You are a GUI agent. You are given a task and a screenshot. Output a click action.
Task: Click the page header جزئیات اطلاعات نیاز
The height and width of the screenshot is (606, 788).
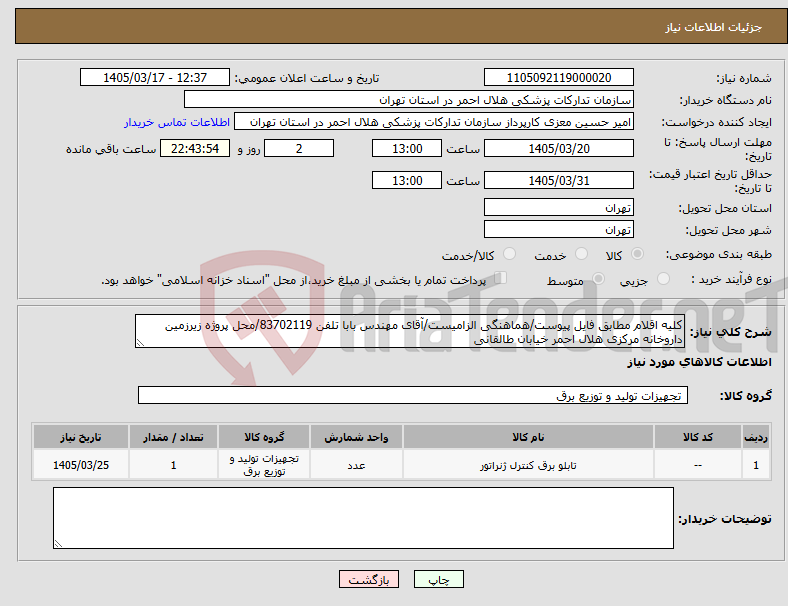click(714, 27)
